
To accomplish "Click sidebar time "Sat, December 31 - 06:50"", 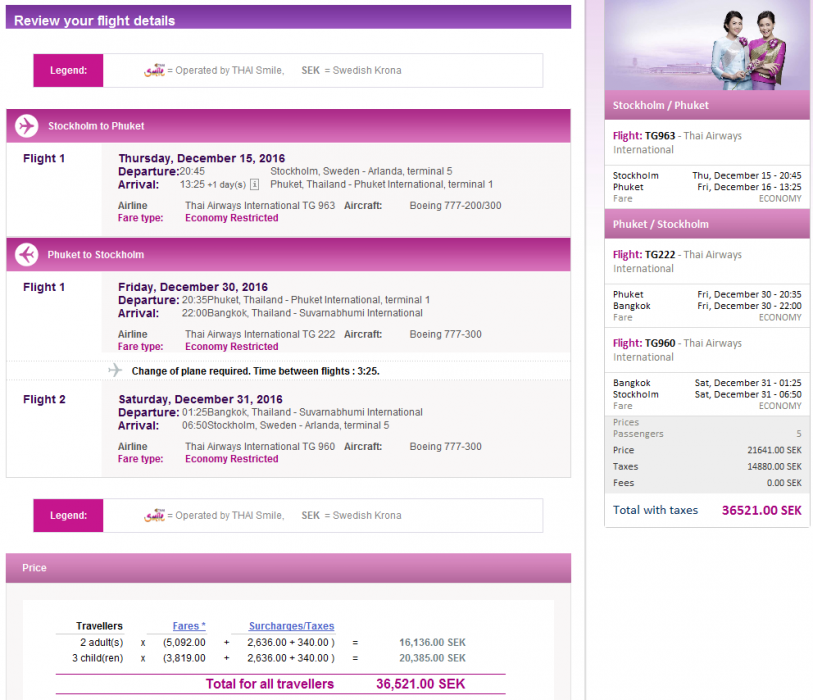I will [x=748, y=395].
